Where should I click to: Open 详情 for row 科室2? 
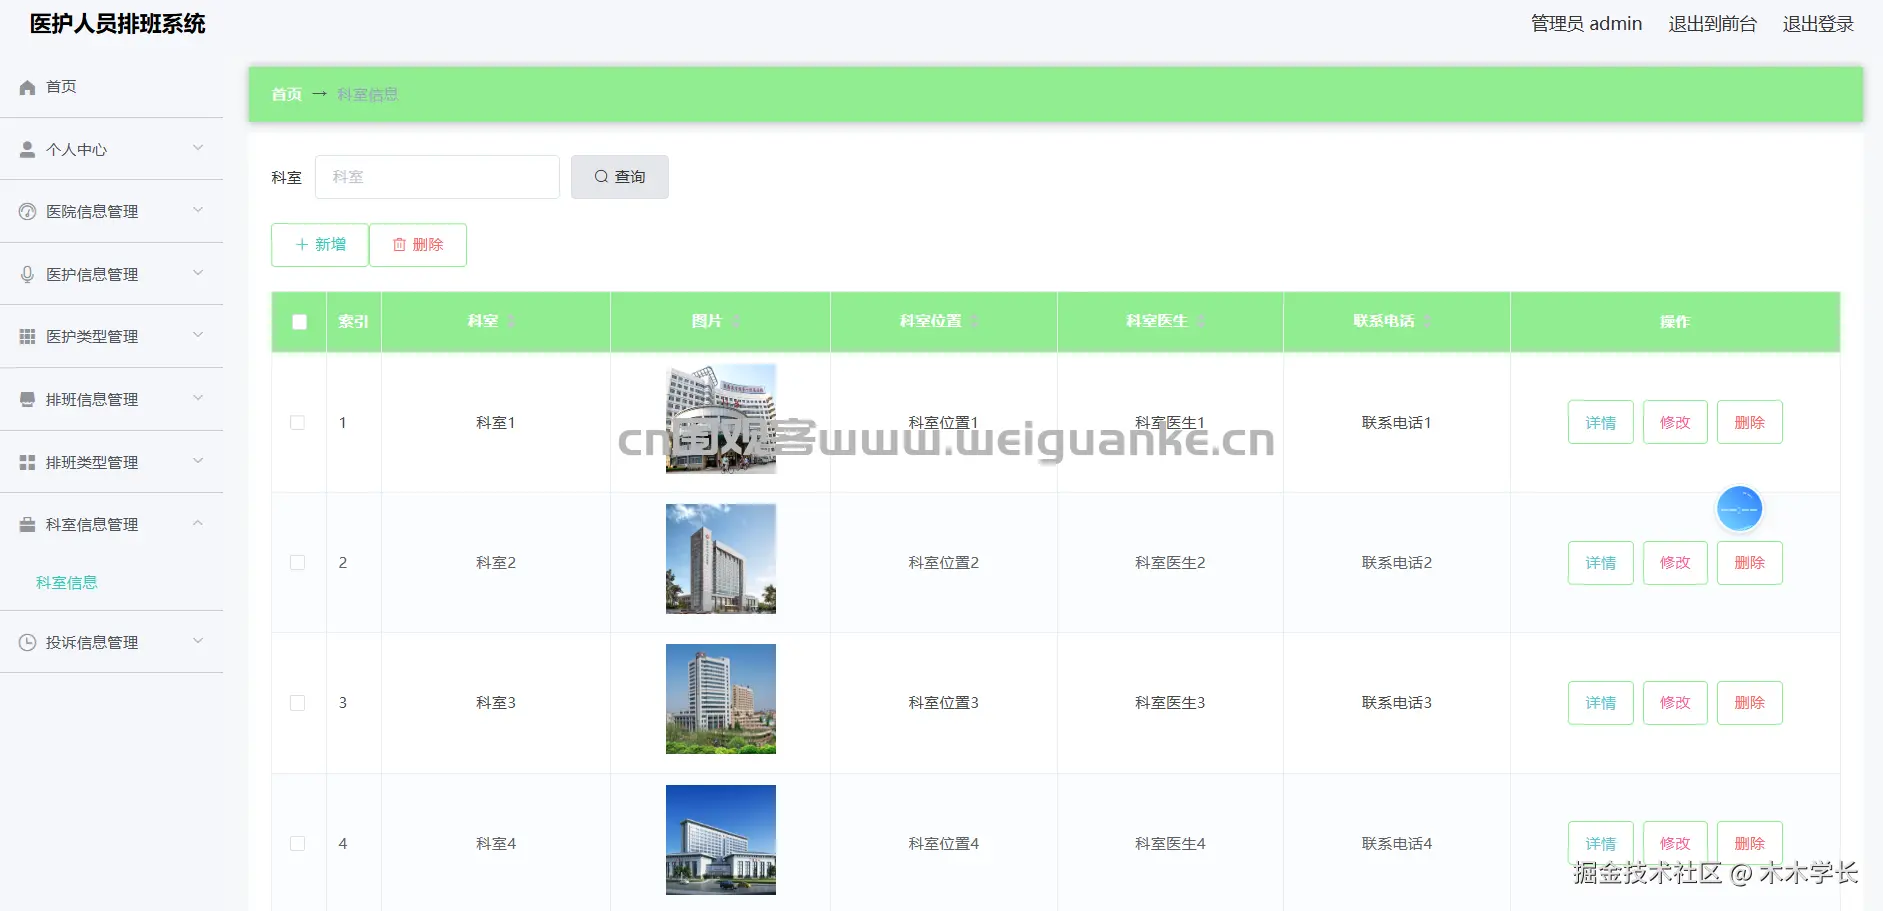point(1601,563)
